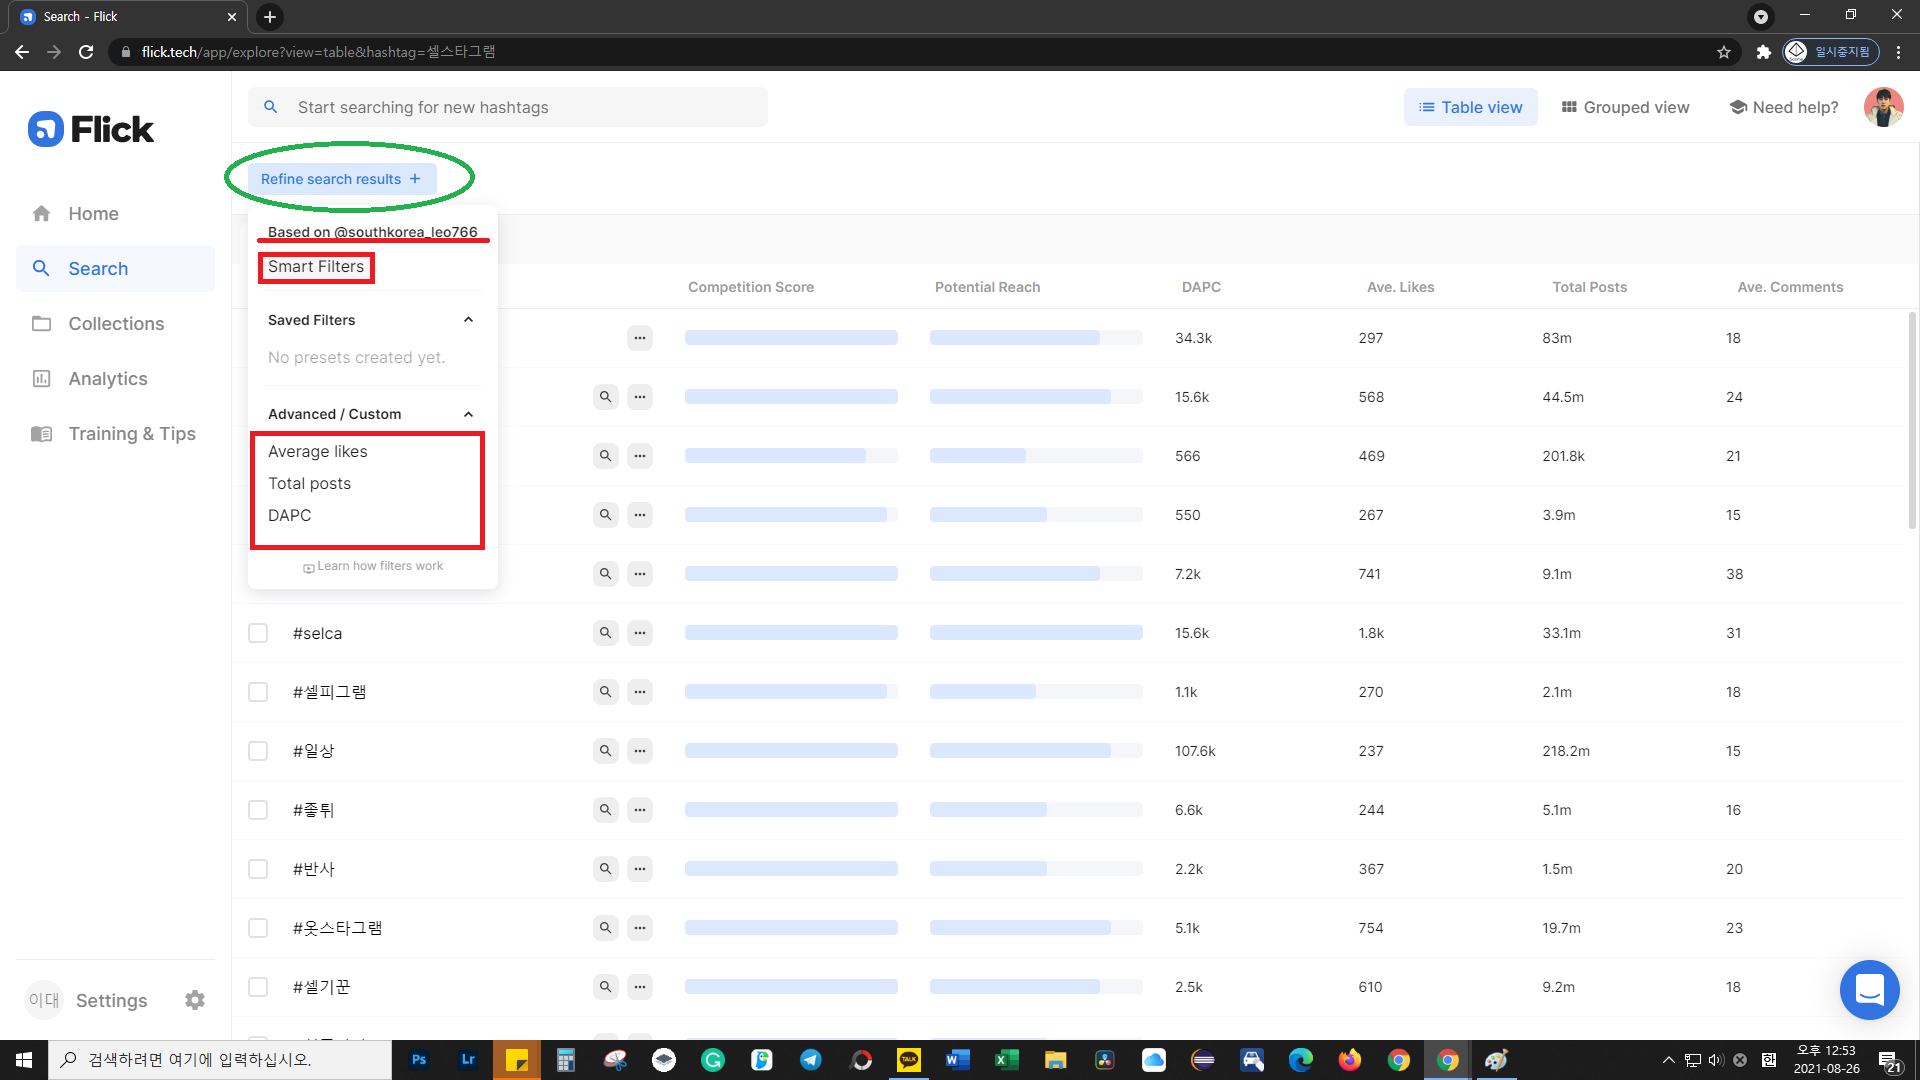Bookmark this page with star icon

point(1724,52)
